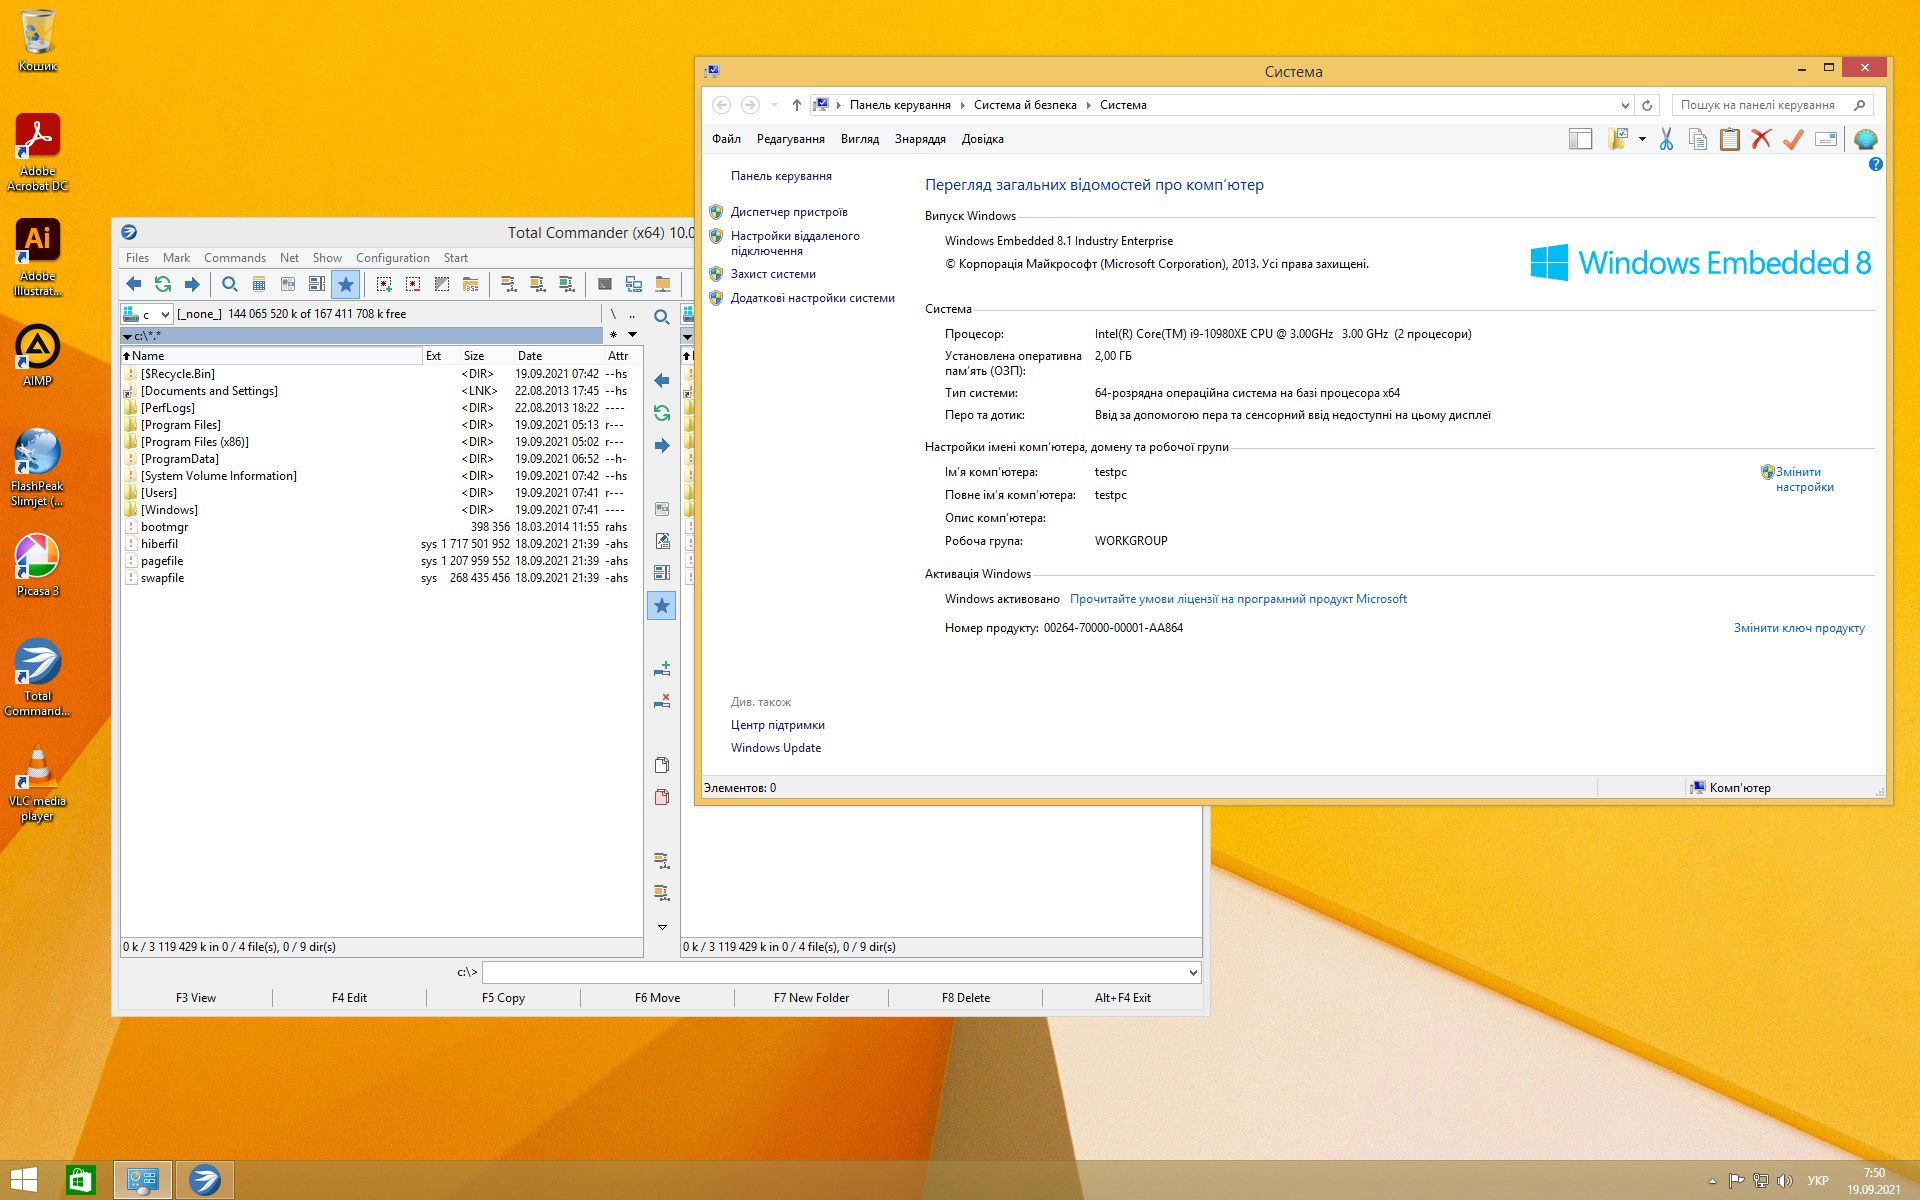The height and width of the screenshot is (1200, 1920).
Task: Click the Windows Store icon in the taskbar
Action: pyautogui.click(x=80, y=1180)
